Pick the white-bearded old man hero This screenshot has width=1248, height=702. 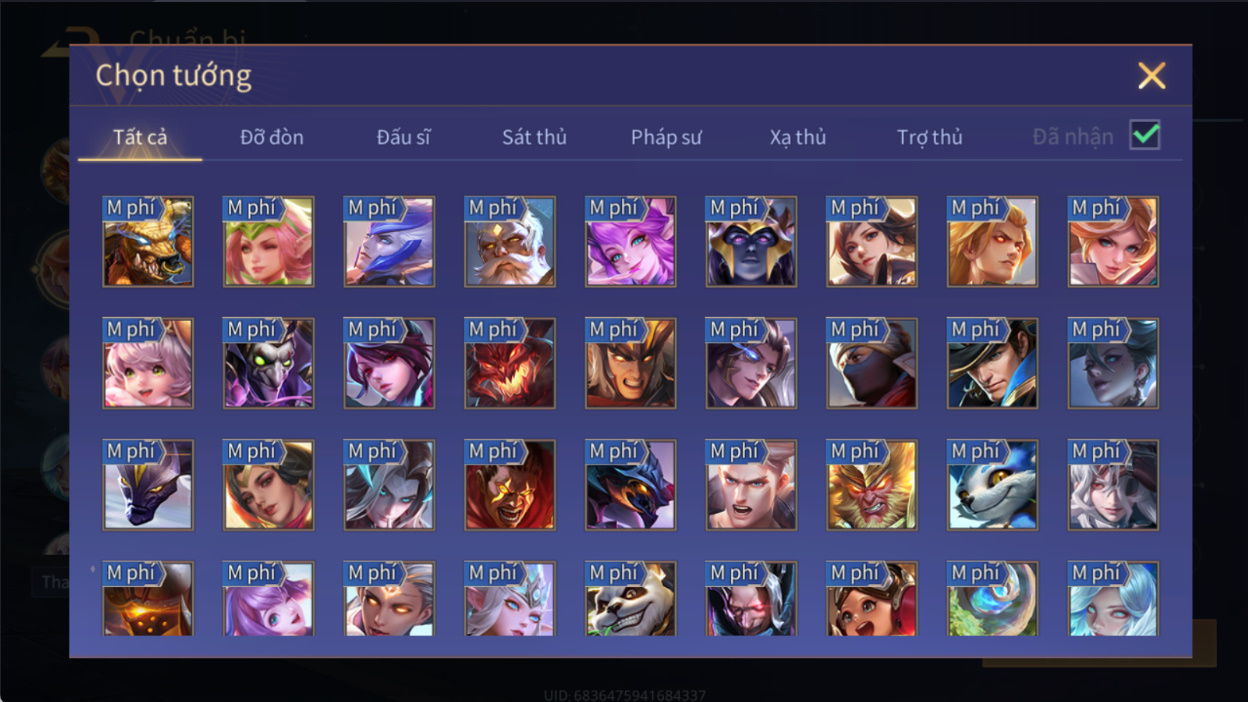point(510,242)
